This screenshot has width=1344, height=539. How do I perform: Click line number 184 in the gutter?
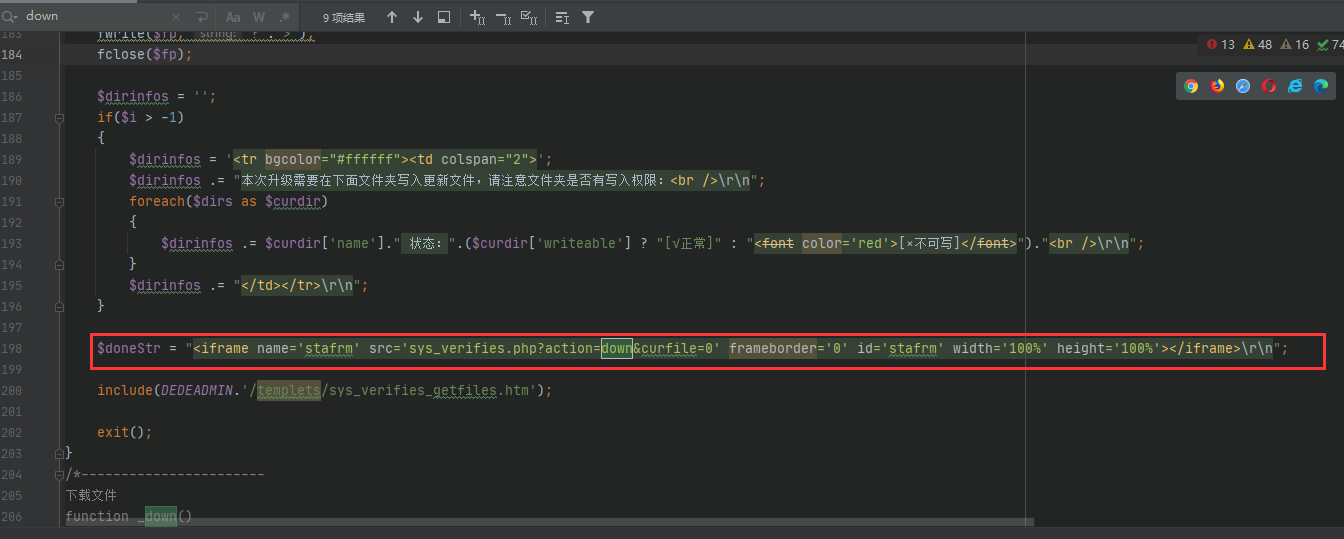coord(12,54)
